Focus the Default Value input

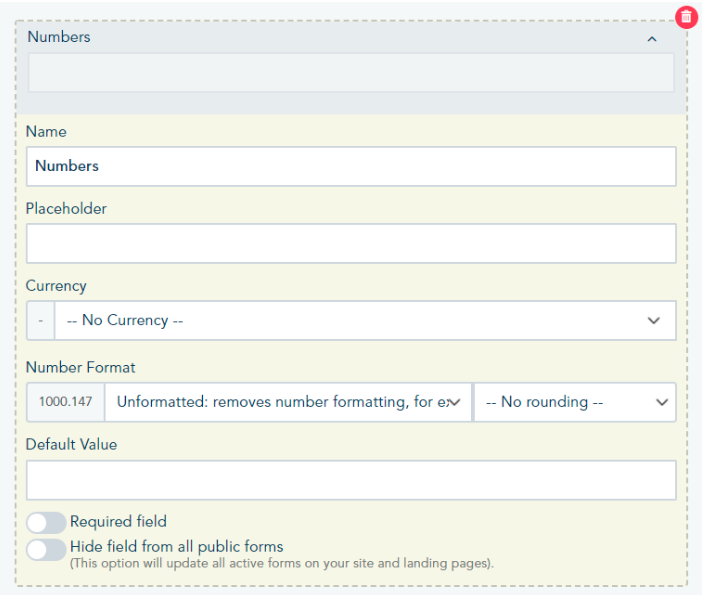point(351,480)
